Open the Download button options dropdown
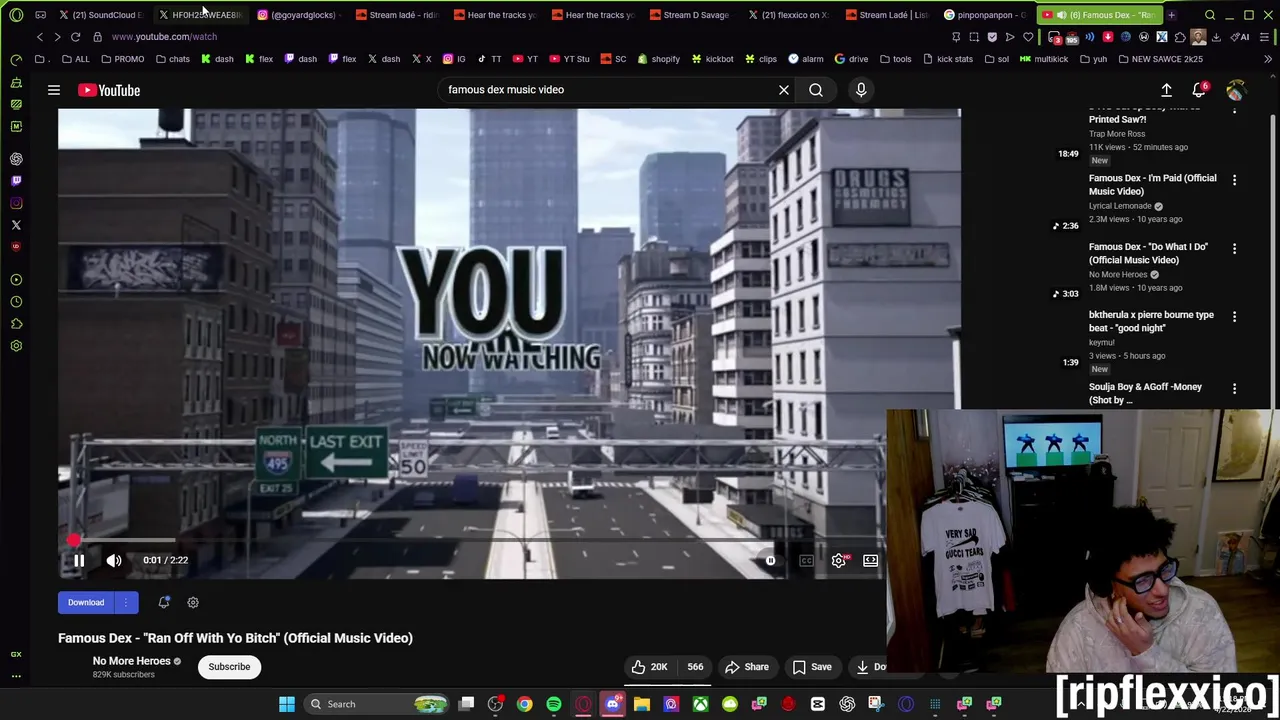Screen dimensions: 1280x720 pyautogui.click(x=126, y=602)
